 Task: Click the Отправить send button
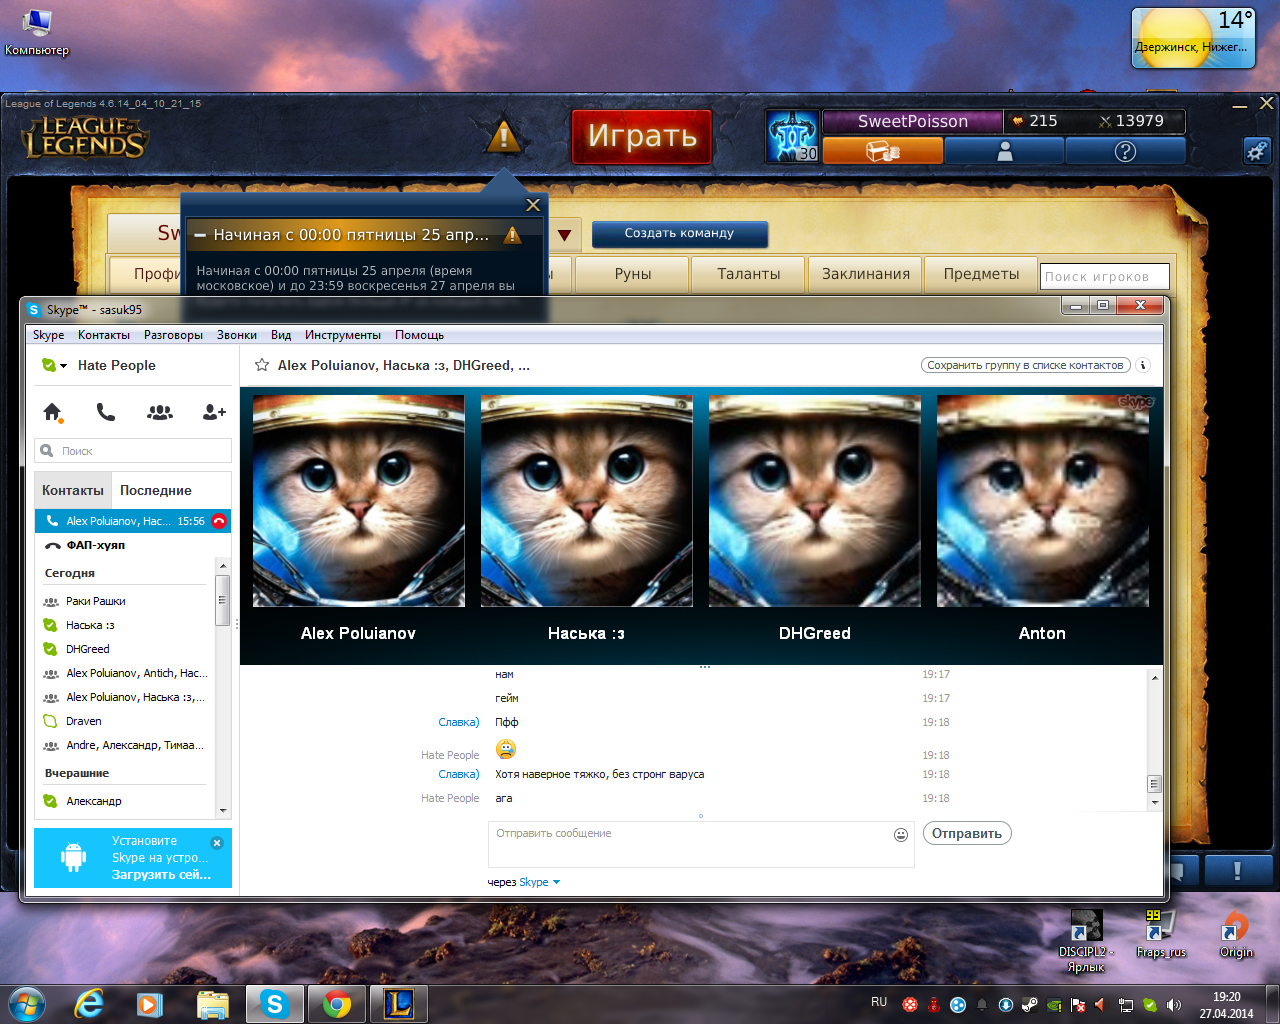tap(967, 833)
